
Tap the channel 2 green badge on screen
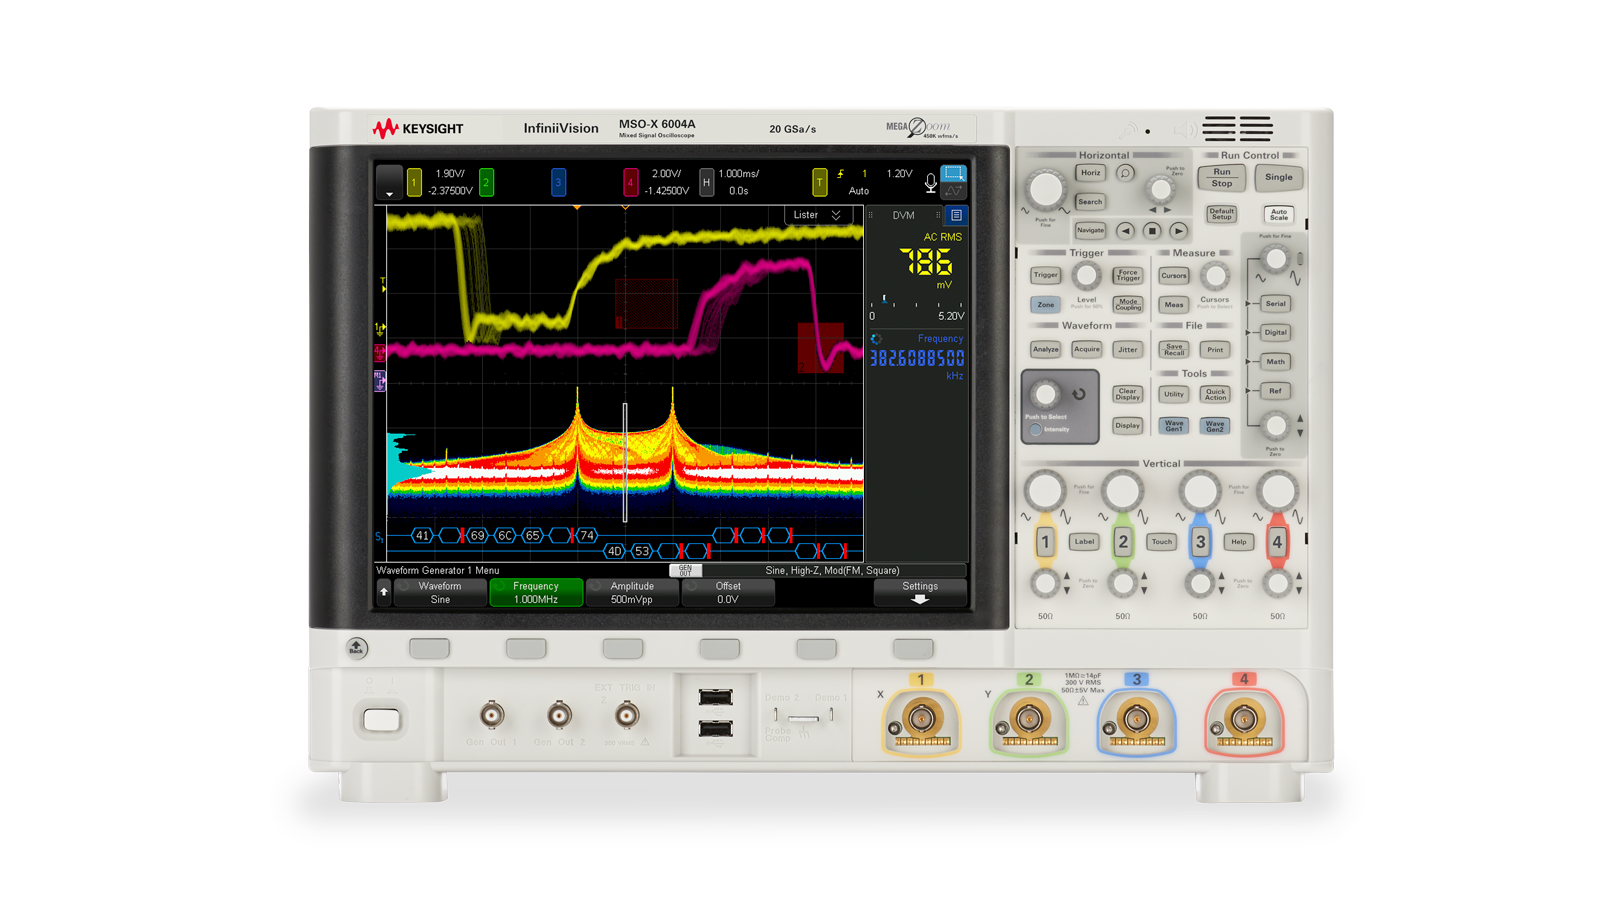click(486, 182)
